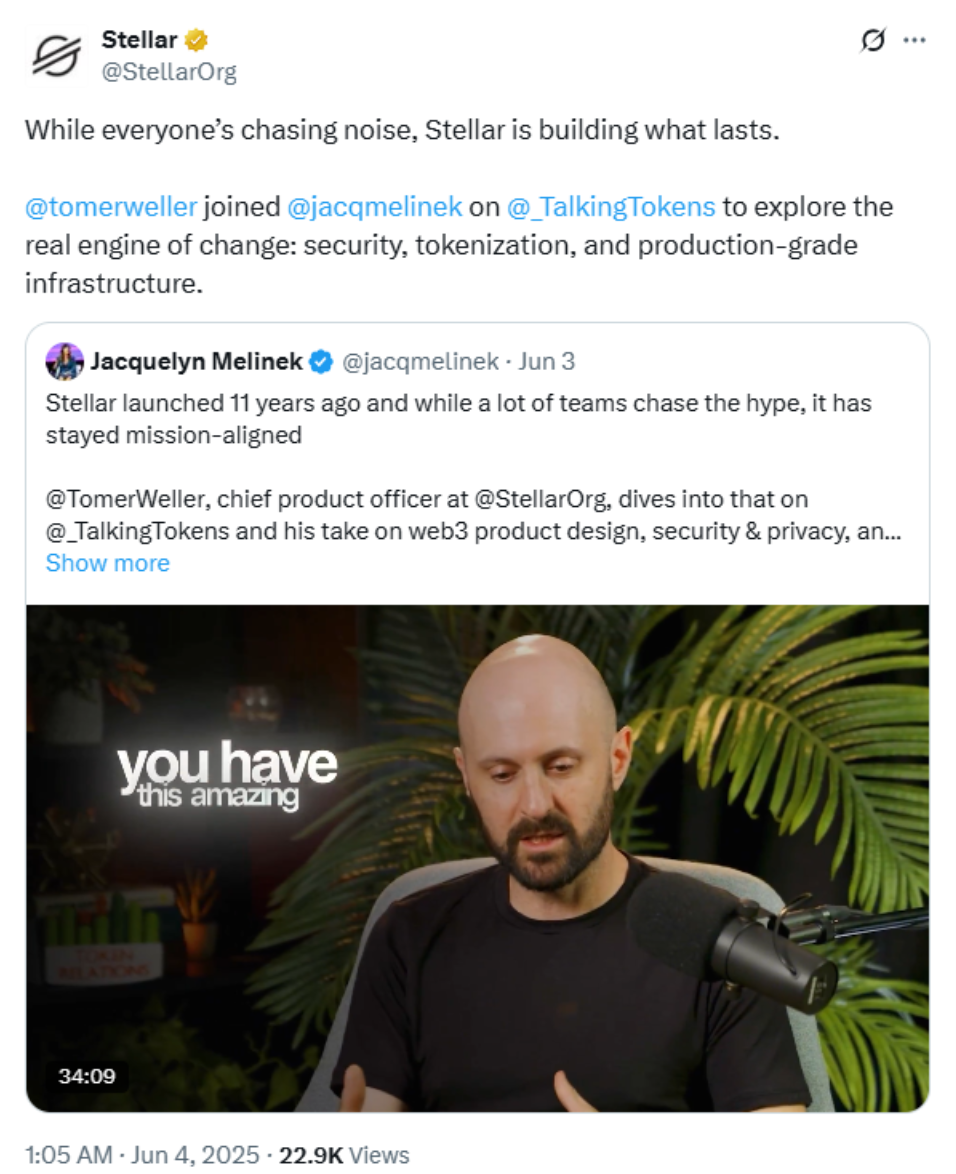Open the three-dot more options menu
Viewport: 956px width, 1174px height.
[914, 41]
